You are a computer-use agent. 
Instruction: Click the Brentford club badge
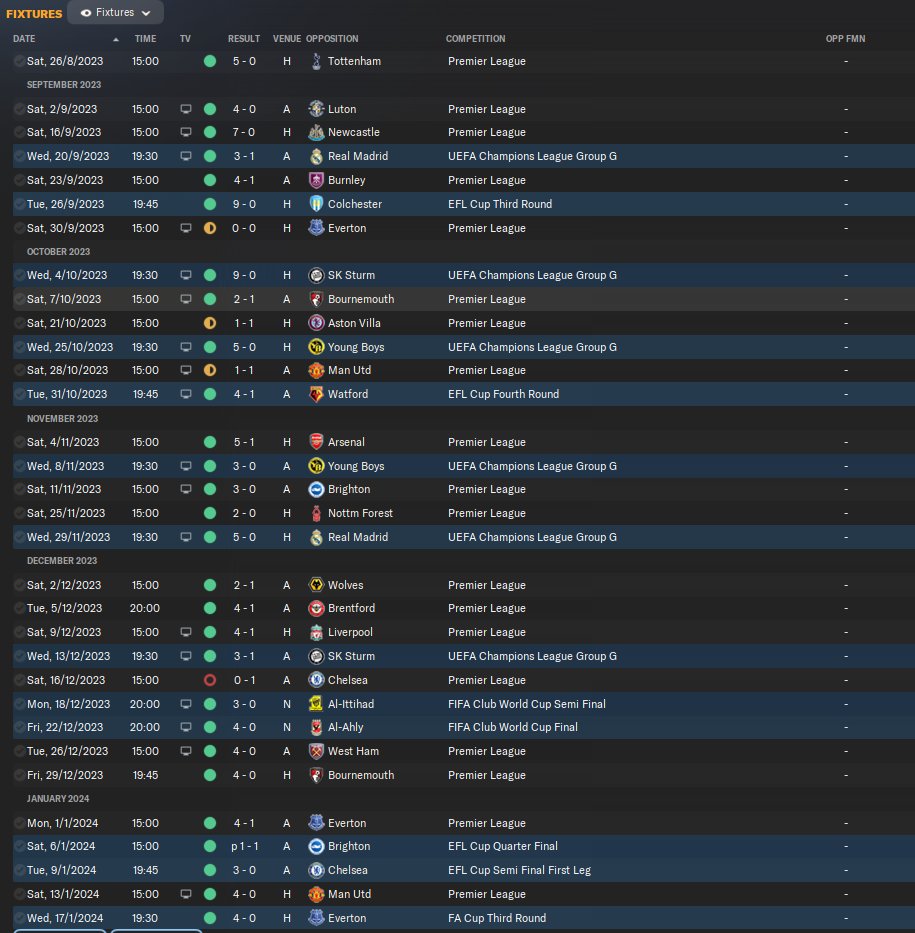[x=317, y=608]
